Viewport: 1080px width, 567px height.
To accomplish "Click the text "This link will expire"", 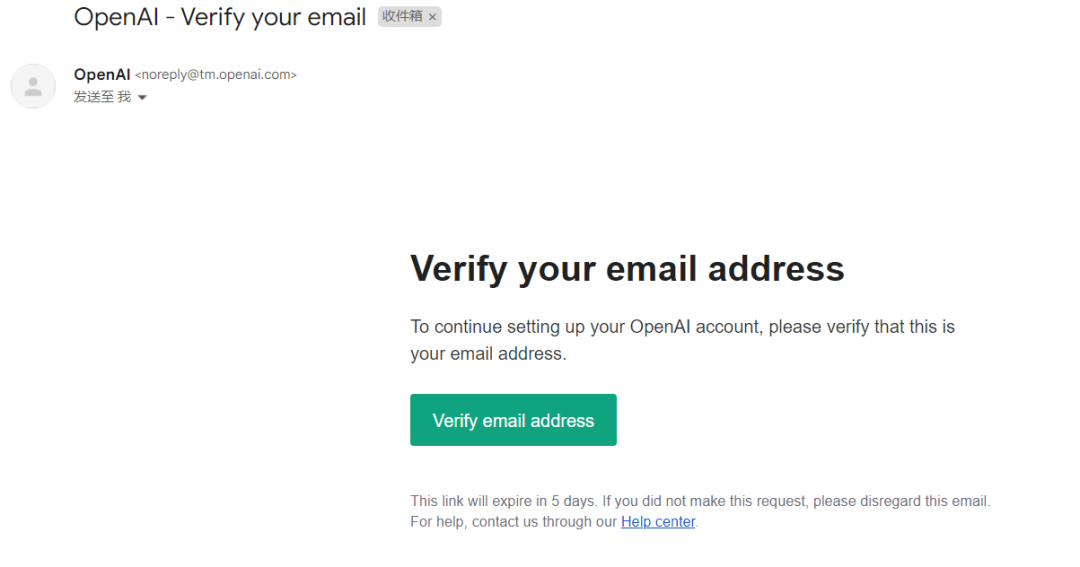I will tap(471, 501).
